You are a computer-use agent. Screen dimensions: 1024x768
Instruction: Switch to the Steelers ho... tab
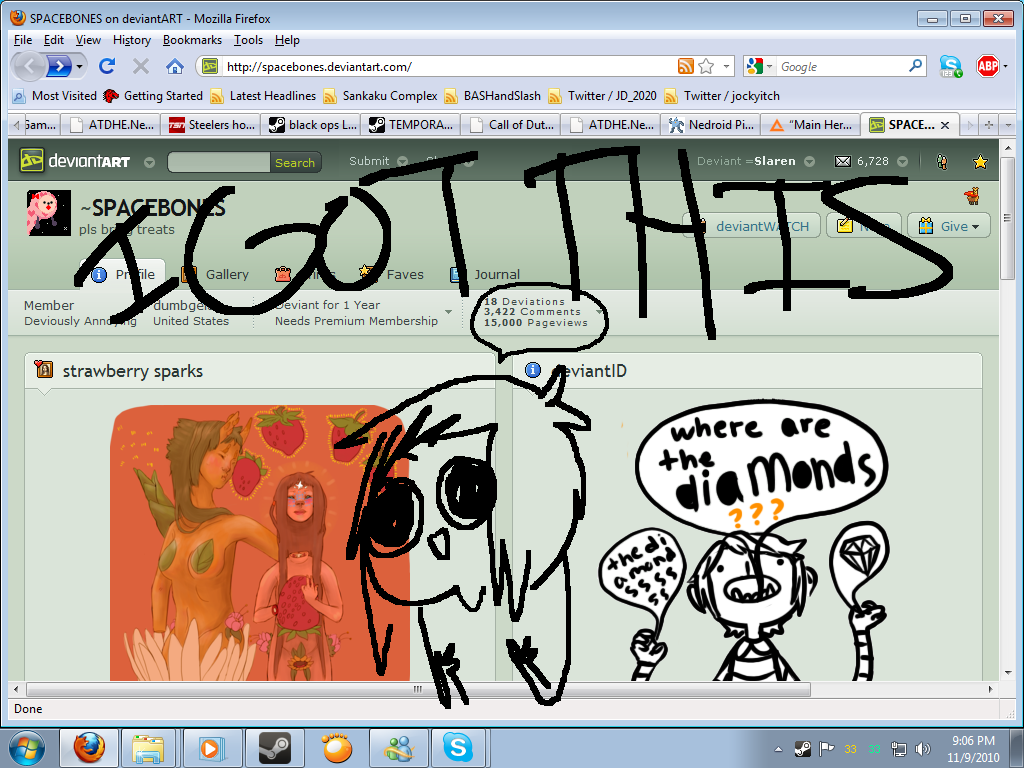tap(210, 125)
